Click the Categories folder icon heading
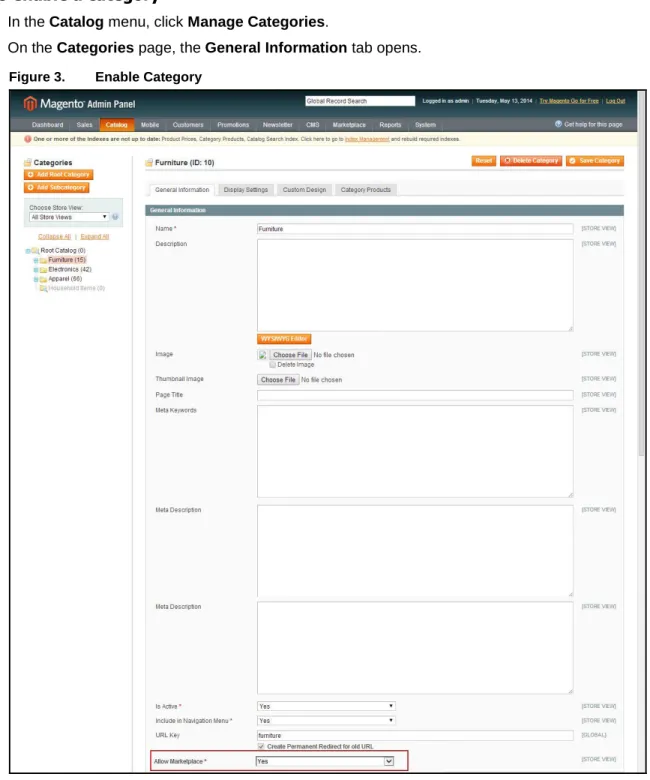The image size is (650, 780). 28,163
